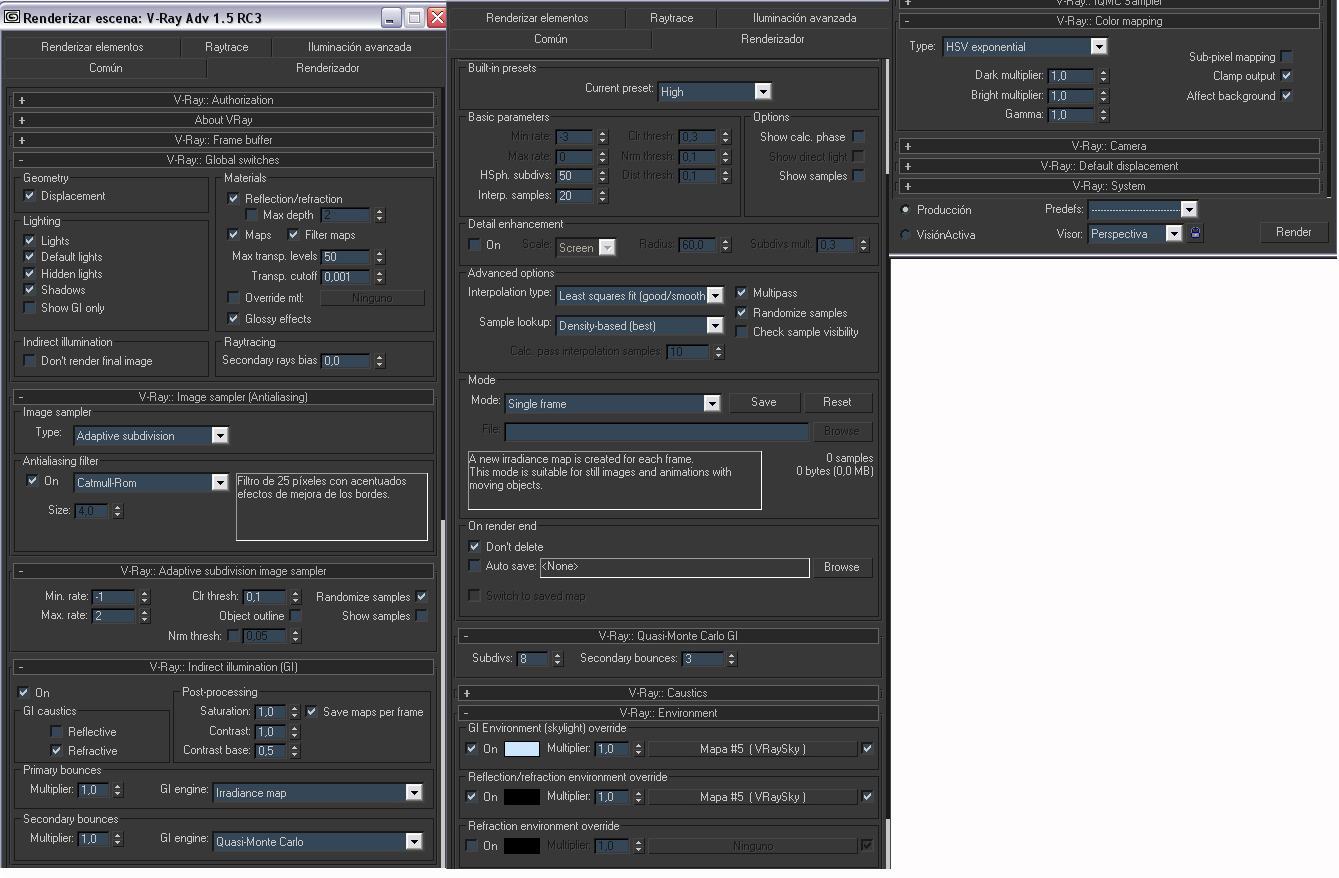The height and width of the screenshot is (878, 1339).
Task: Click the Secondary bounces value field
Action: 703,659
